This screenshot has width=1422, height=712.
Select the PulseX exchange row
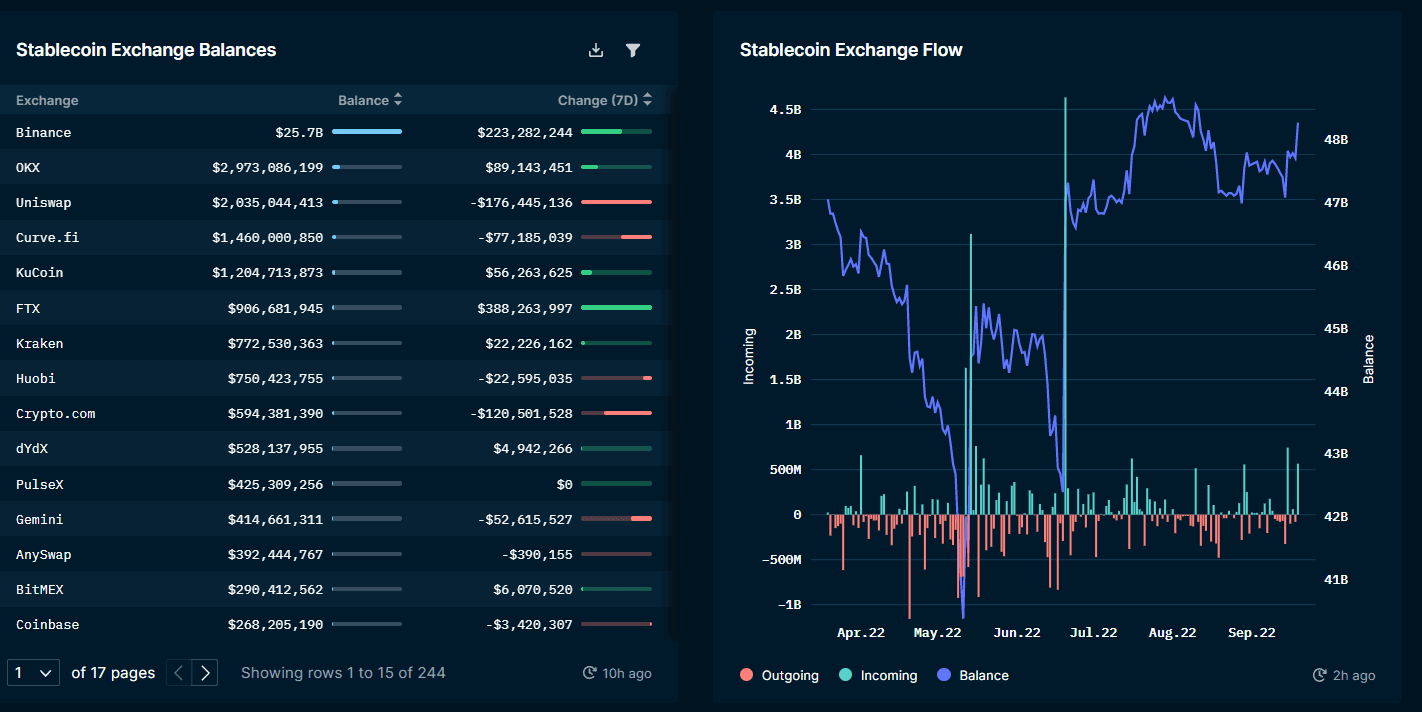click(x=334, y=484)
